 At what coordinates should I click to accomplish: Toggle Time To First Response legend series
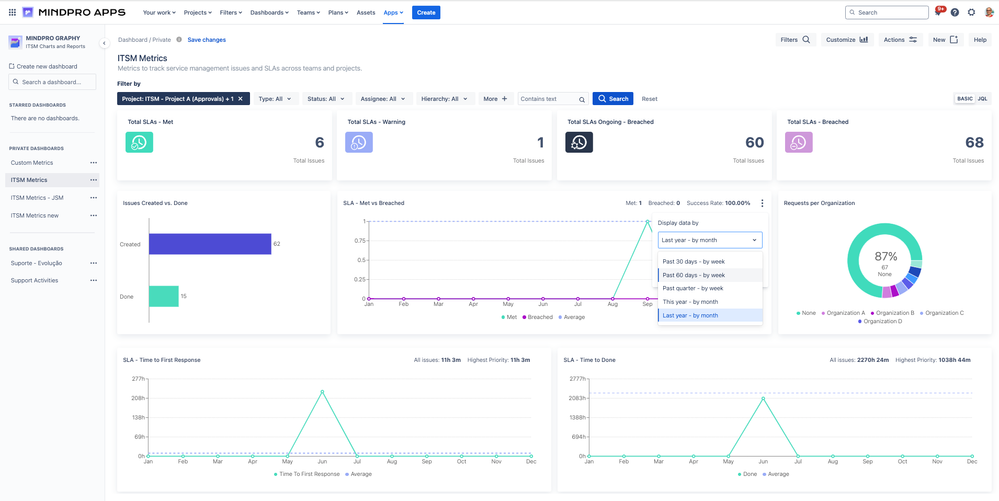(x=307, y=474)
